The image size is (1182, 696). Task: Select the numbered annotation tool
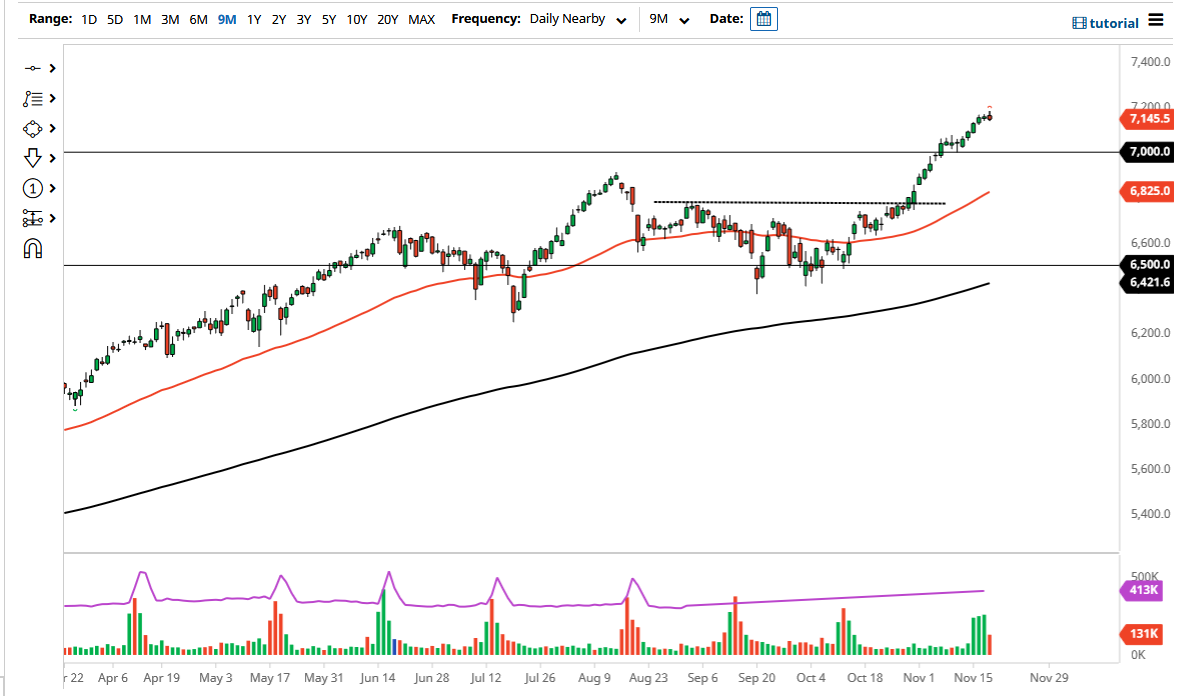click(33, 188)
